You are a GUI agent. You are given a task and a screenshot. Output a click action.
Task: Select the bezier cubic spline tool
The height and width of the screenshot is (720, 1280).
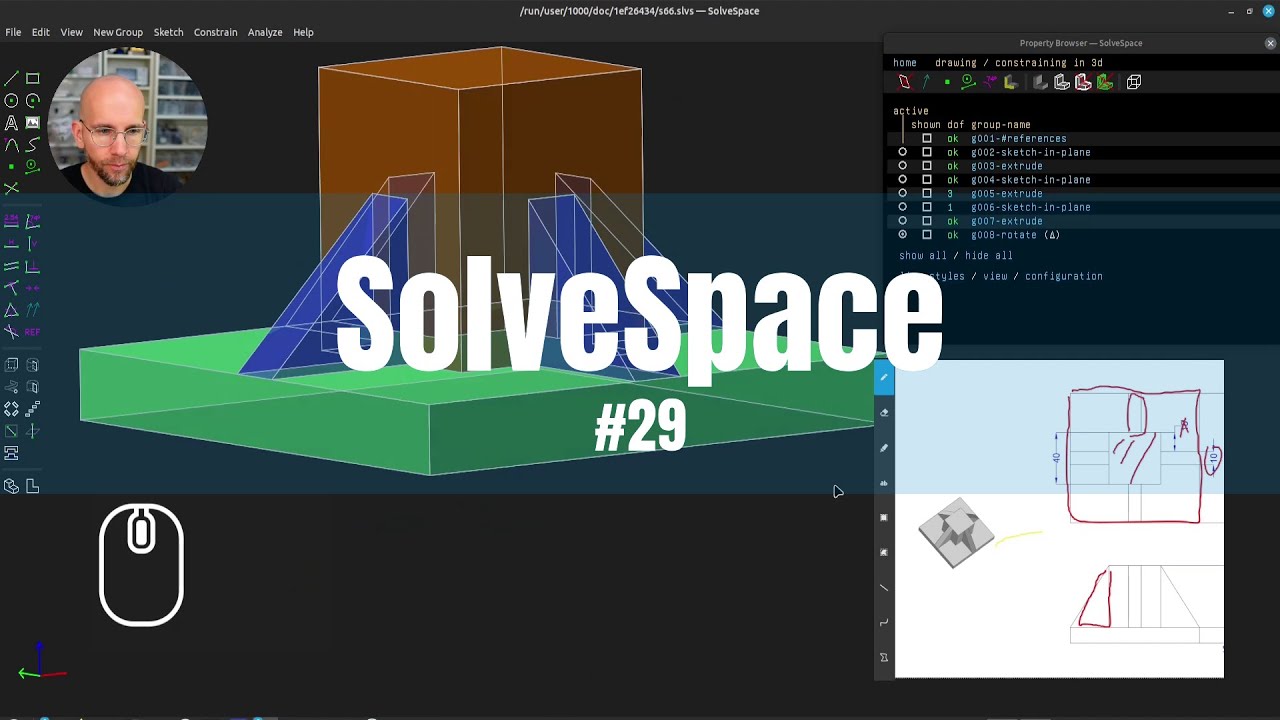tap(32, 144)
